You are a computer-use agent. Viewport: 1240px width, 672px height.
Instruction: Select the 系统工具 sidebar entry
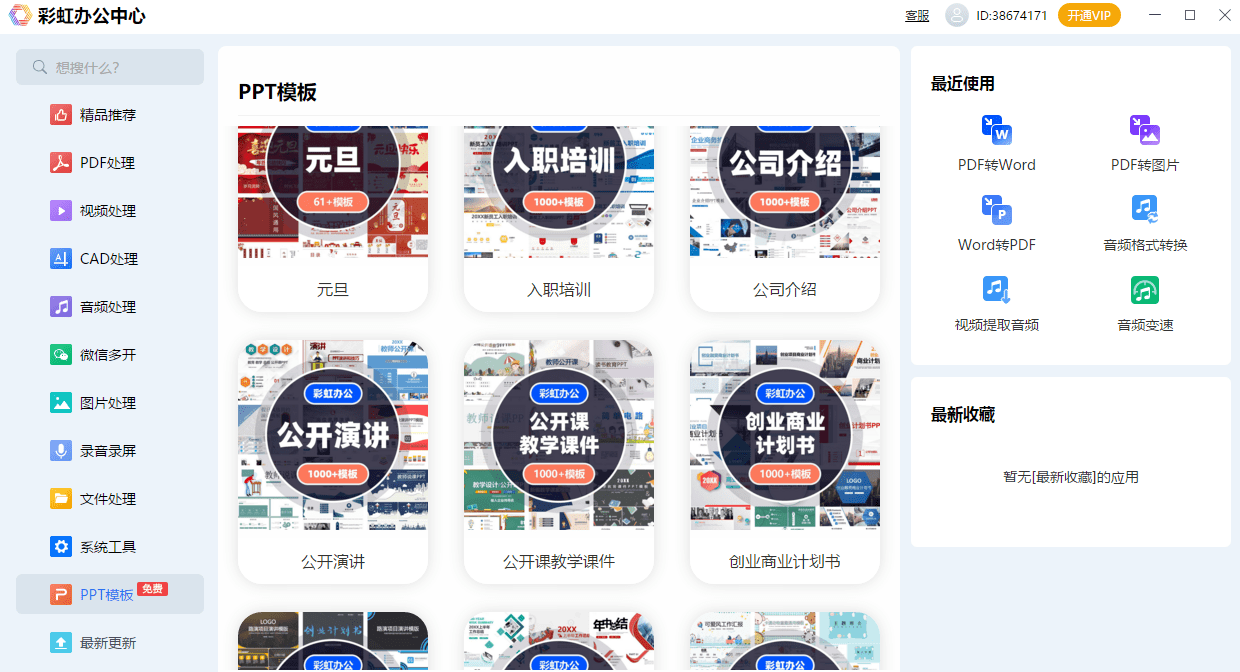point(110,547)
